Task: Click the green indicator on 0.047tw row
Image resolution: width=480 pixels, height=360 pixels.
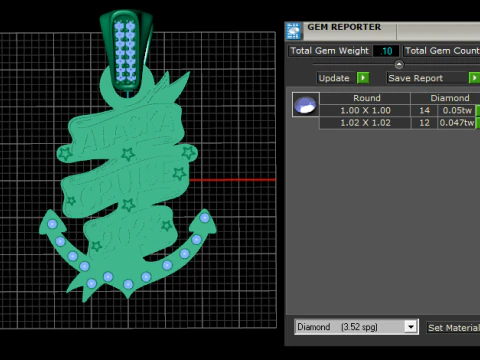Action: coord(478,123)
